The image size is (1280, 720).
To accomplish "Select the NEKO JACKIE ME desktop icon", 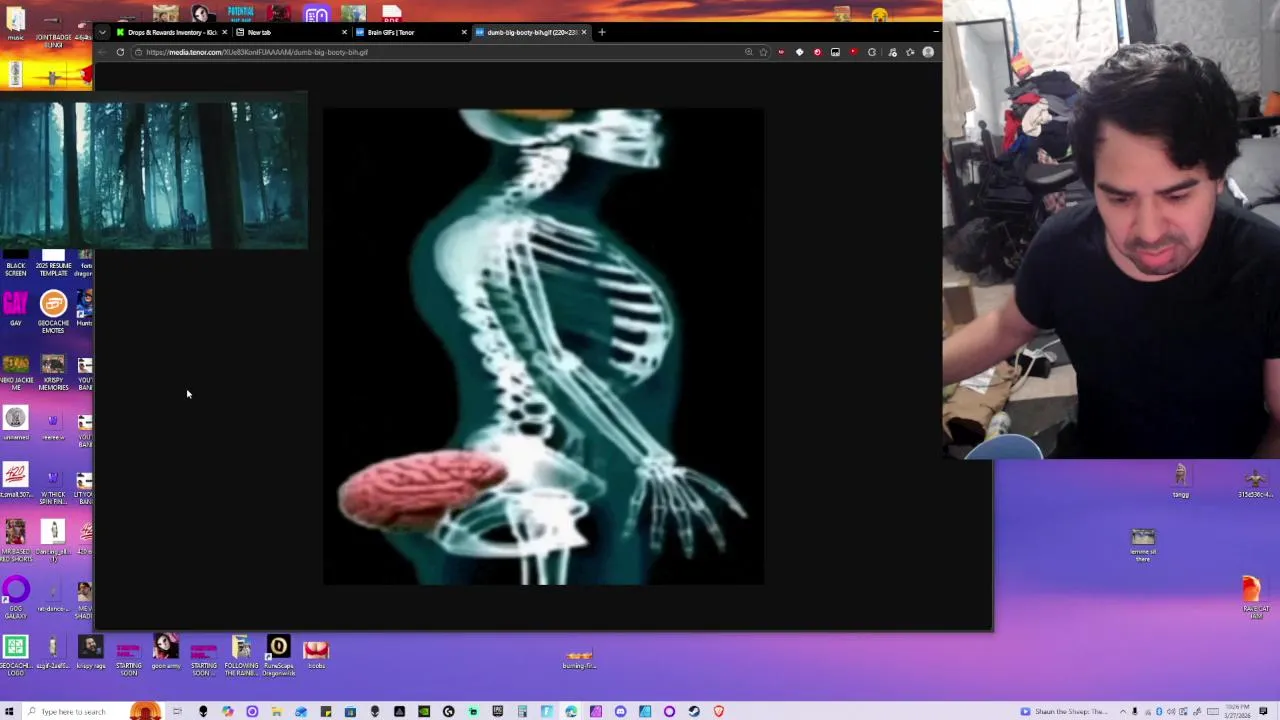I will click(15, 372).
